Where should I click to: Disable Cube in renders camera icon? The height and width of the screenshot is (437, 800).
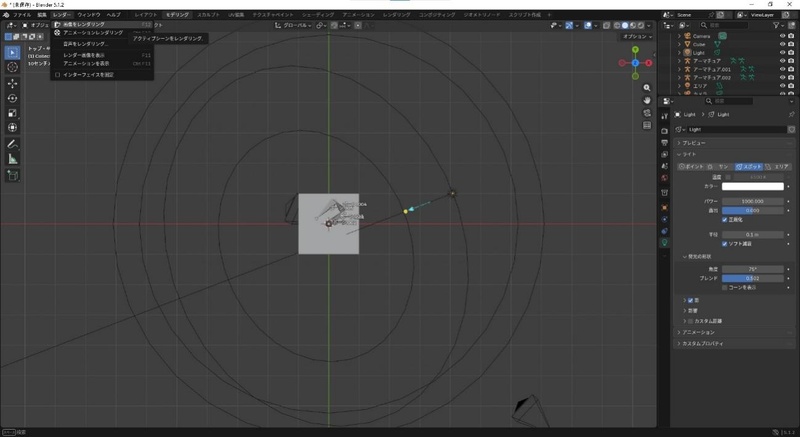point(791,44)
